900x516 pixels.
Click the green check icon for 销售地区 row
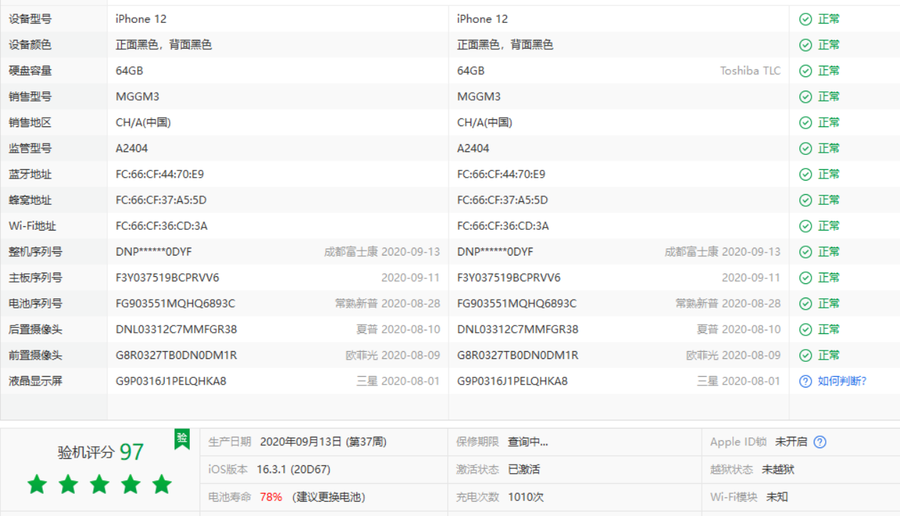pos(805,123)
